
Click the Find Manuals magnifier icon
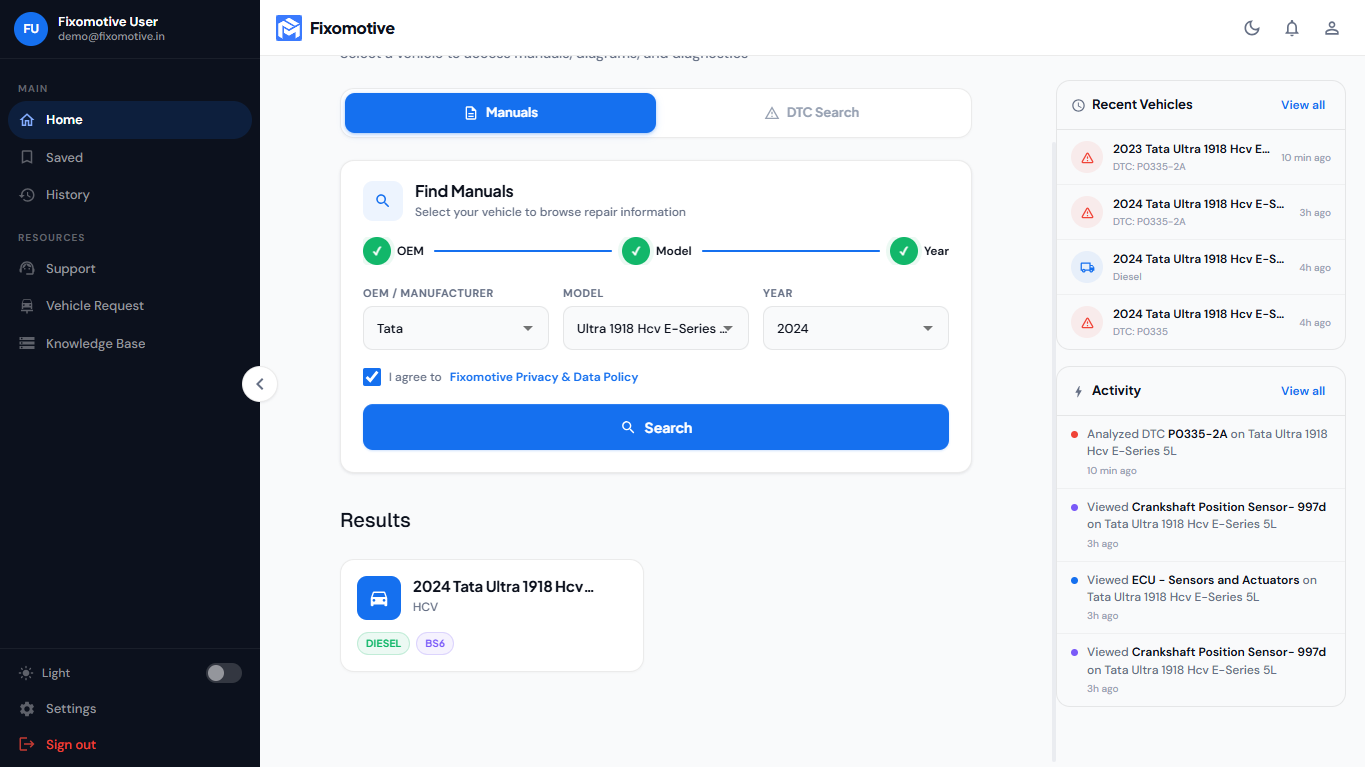tap(383, 201)
